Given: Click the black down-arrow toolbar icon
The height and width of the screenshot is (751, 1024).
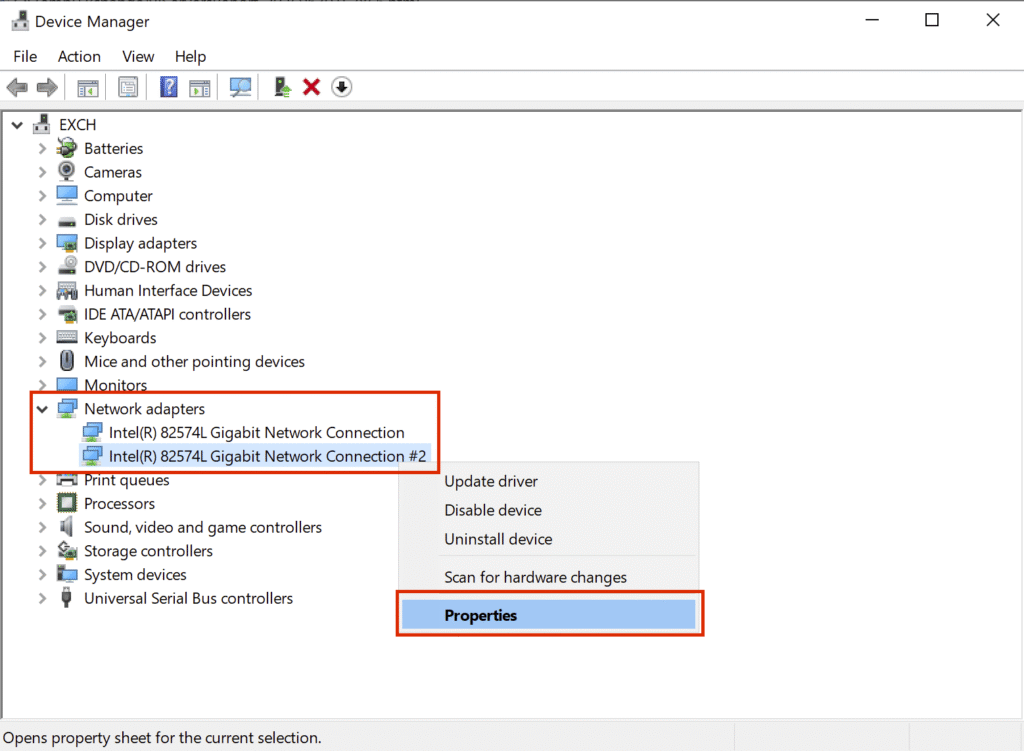Looking at the screenshot, I should 342,88.
